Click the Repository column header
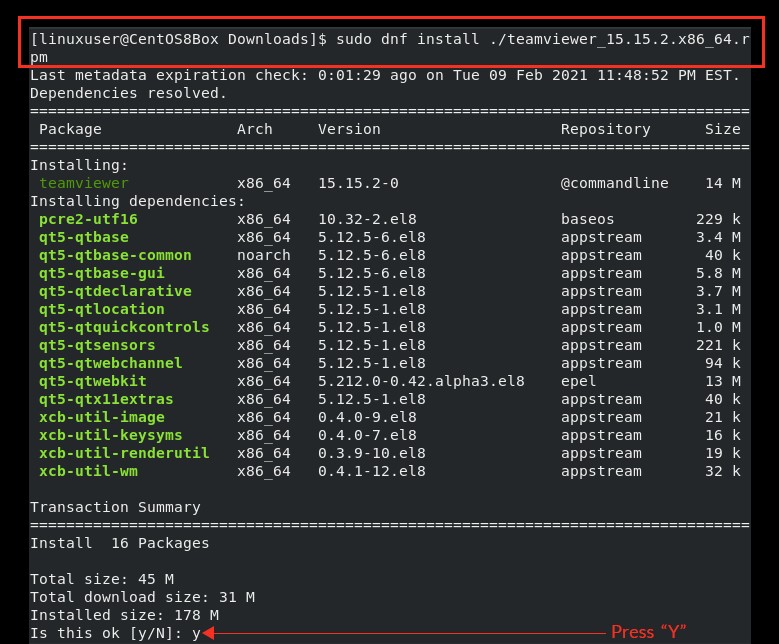779x644 pixels. tap(605, 129)
